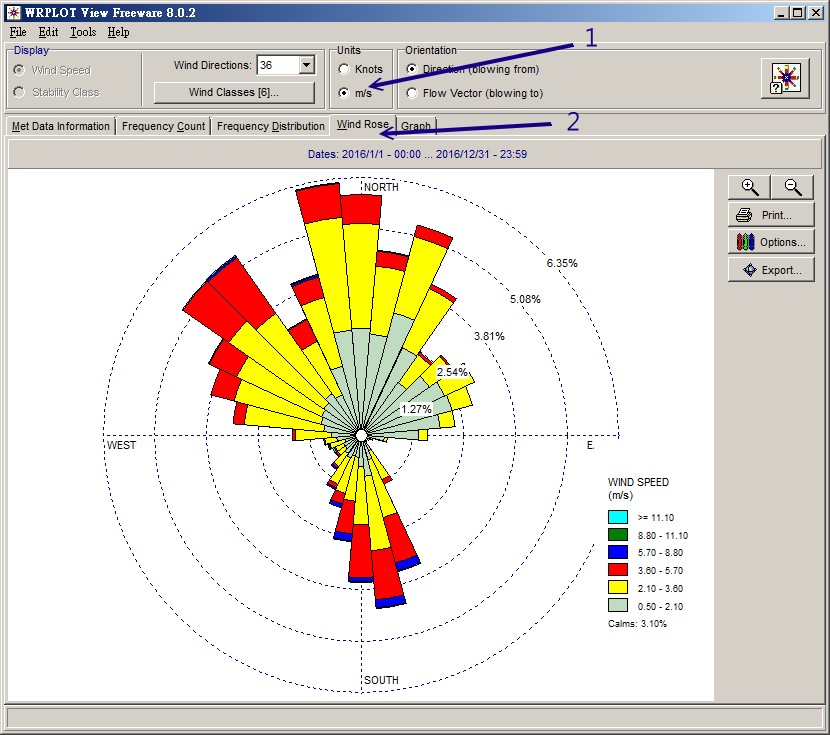This screenshot has width=830, height=735.
Task: Open the Tools menu
Action: [x=83, y=32]
